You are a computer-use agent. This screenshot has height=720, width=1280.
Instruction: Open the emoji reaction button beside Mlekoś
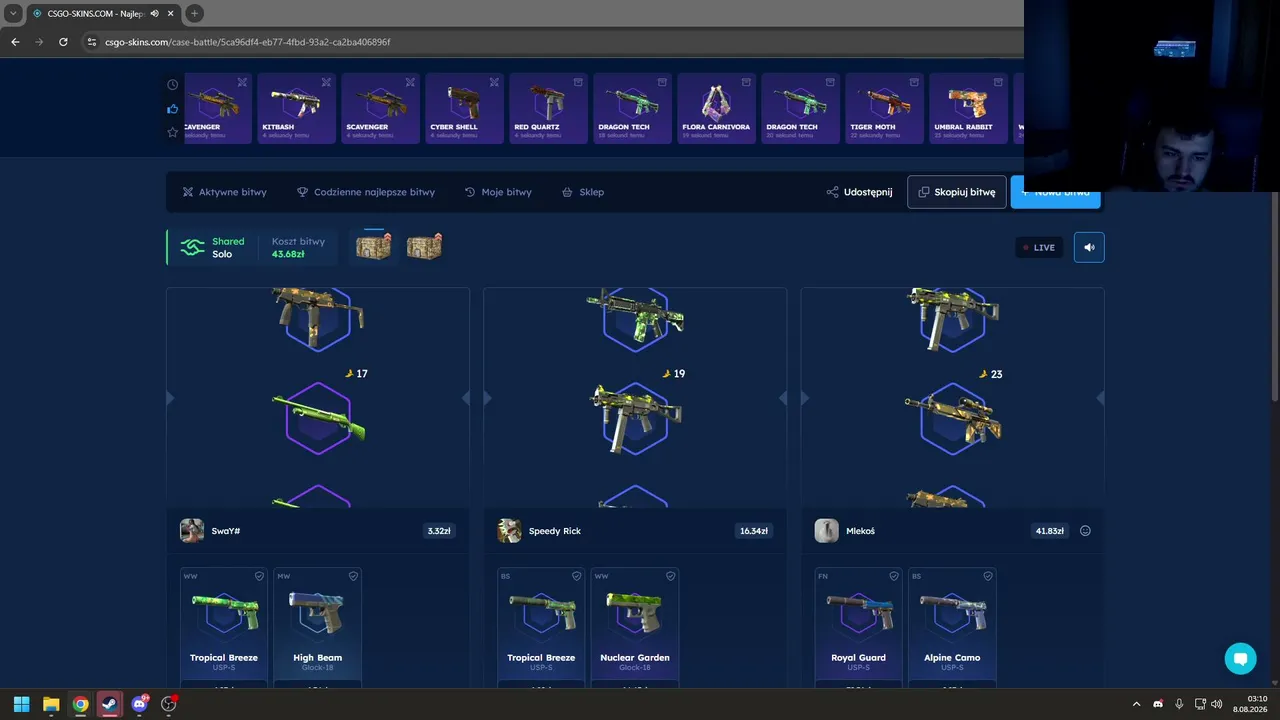click(1085, 531)
